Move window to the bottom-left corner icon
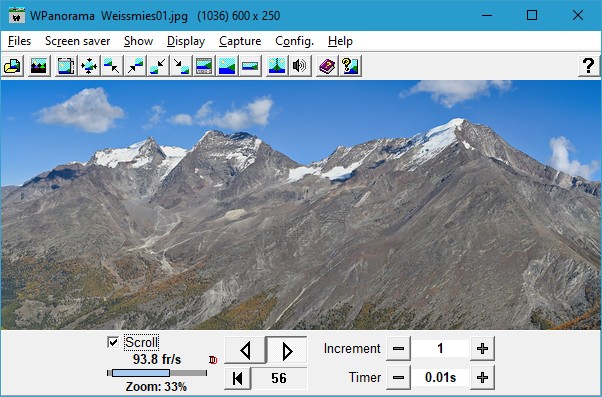Viewport: 602px width, 397px height. click(158, 66)
